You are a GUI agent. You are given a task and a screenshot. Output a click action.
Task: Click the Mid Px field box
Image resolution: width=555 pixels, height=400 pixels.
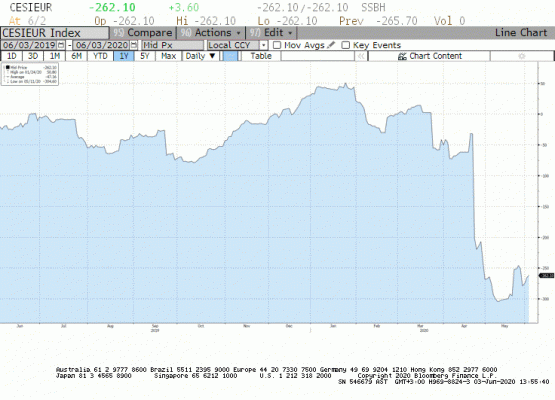click(x=173, y=45)
